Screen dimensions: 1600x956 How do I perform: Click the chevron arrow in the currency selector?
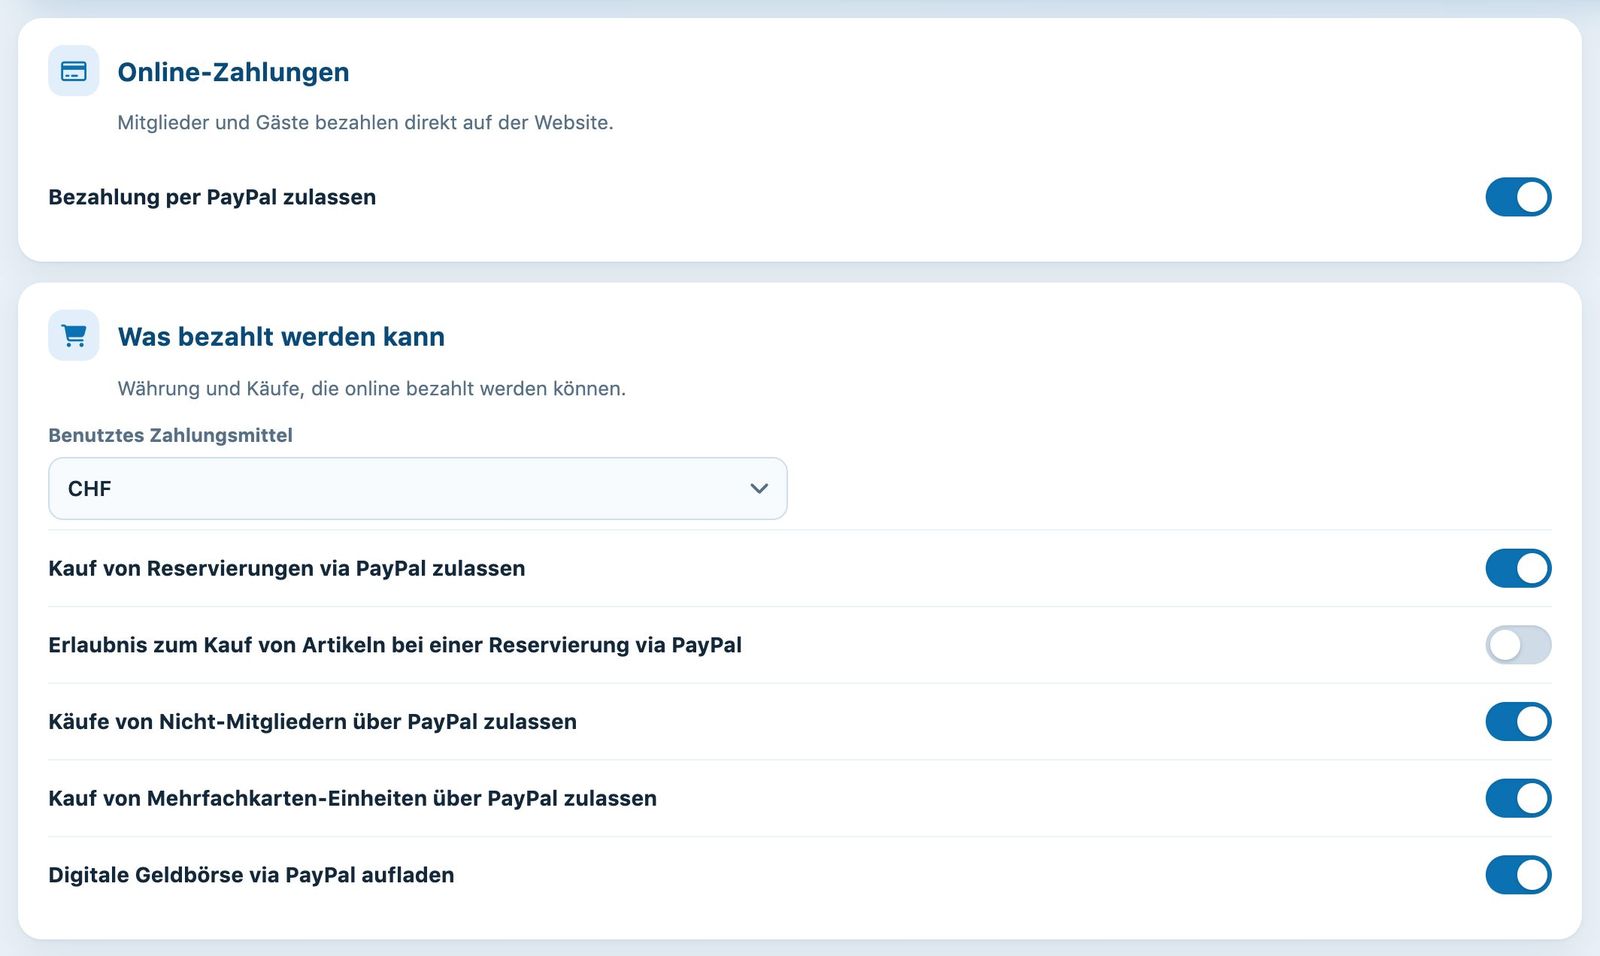pyautogui.click(x=759, y=488)
